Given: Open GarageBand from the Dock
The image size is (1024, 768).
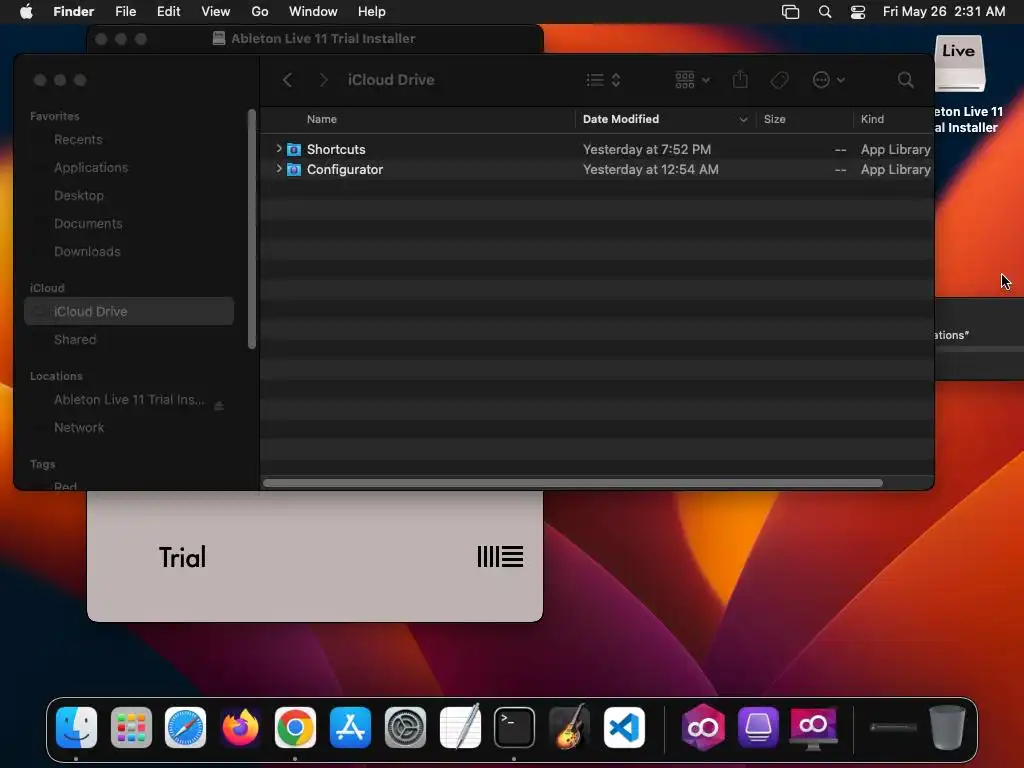Looking at the screenshot, I should [569, 727].
